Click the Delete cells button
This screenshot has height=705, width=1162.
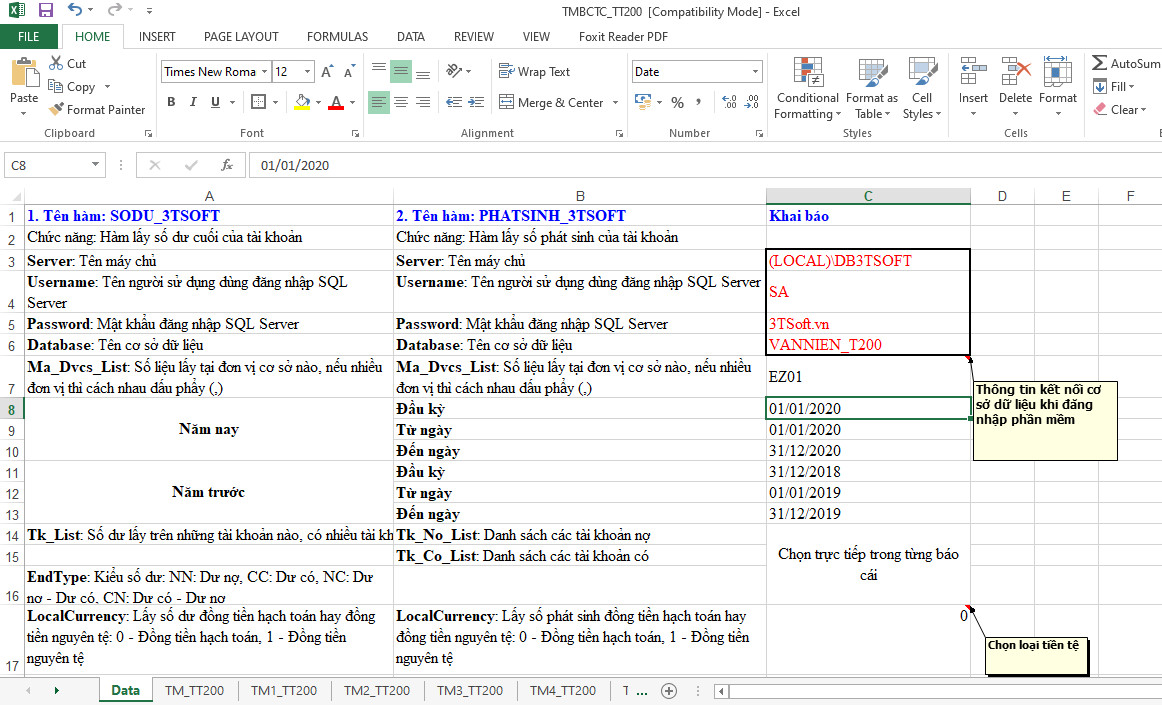click(1015, 87)
